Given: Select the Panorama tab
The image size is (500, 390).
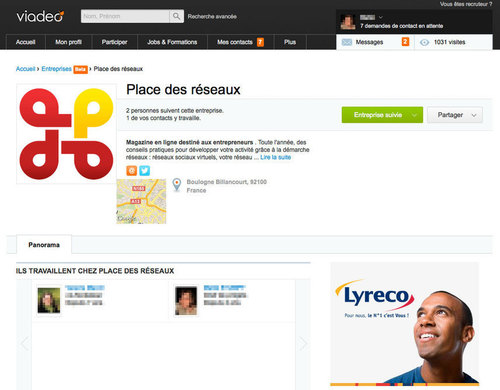Looking at the screenshot, I should [x=44, y=245].
